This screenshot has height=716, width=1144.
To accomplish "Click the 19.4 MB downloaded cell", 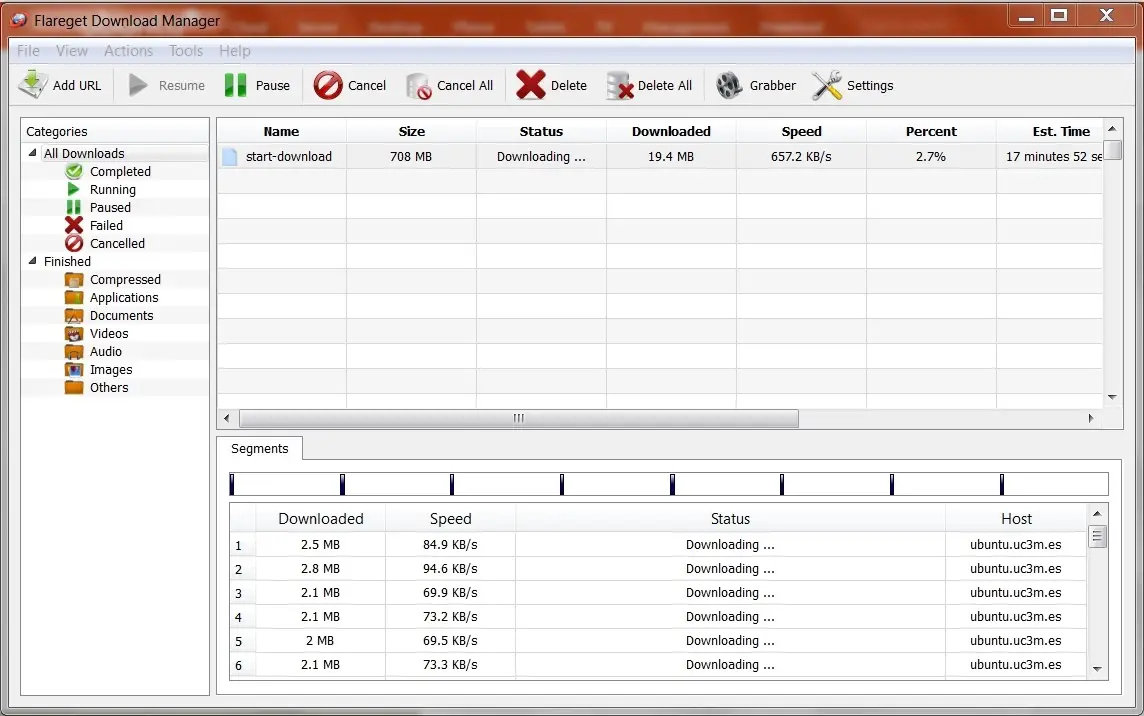I will pos(670,156).
